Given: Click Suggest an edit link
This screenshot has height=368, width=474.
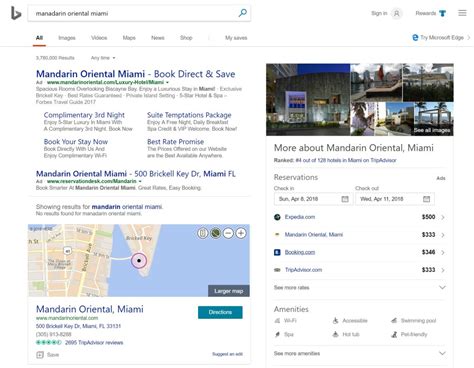Looking at the screenshot, I should (227, 354).
